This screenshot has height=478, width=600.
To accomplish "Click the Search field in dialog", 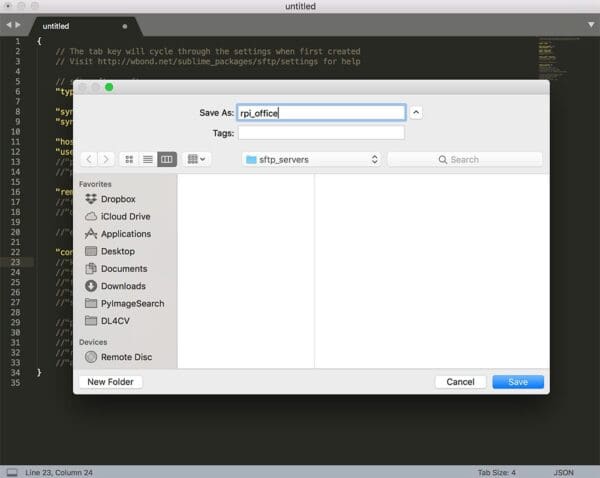I will [465, 160].
